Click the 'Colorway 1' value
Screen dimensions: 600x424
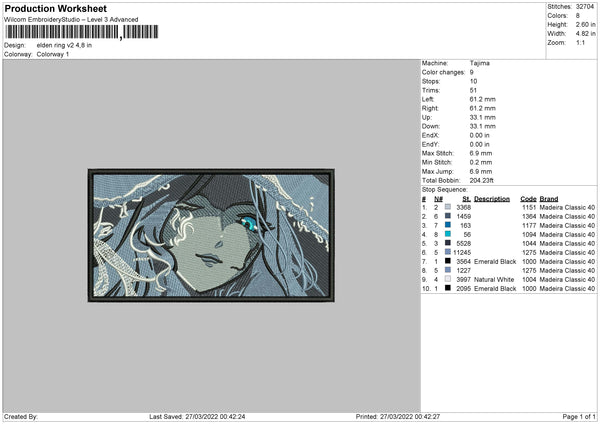coord(53,54)
